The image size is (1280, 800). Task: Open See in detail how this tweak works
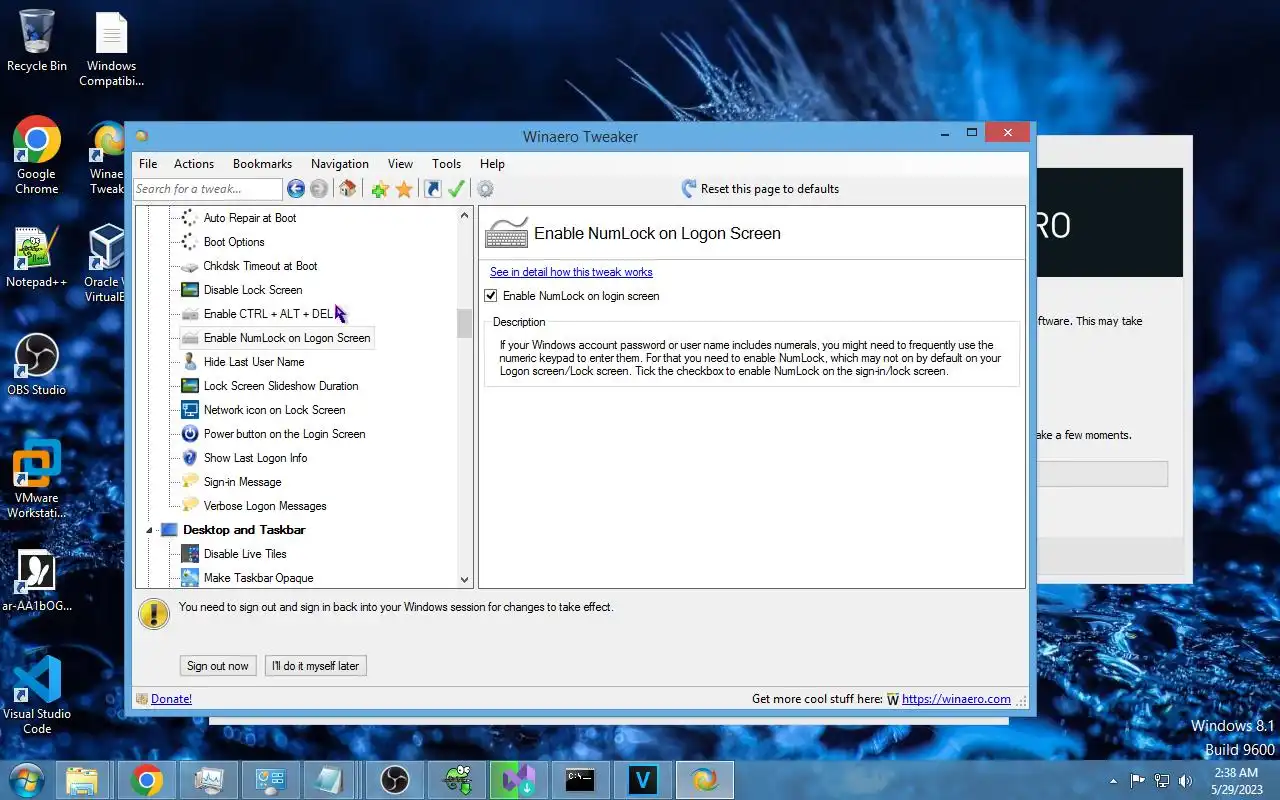point(571,272)
